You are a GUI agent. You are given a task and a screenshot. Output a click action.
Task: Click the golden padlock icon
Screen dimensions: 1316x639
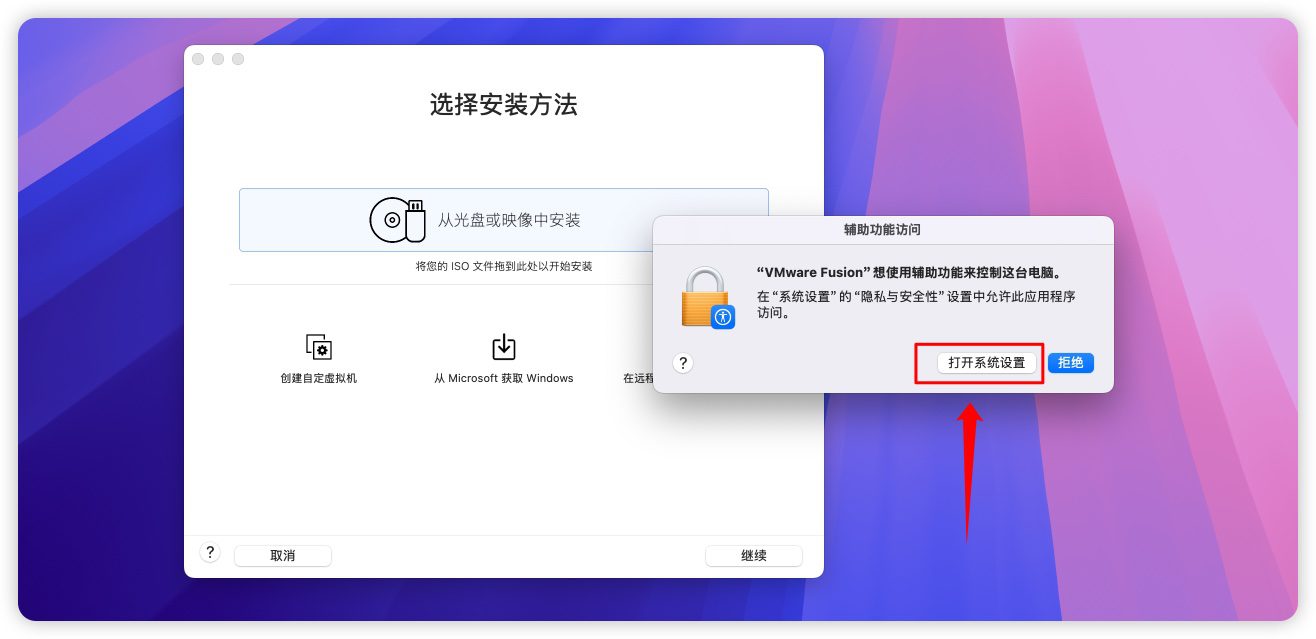pyautogui.click(x=705, y=297)
